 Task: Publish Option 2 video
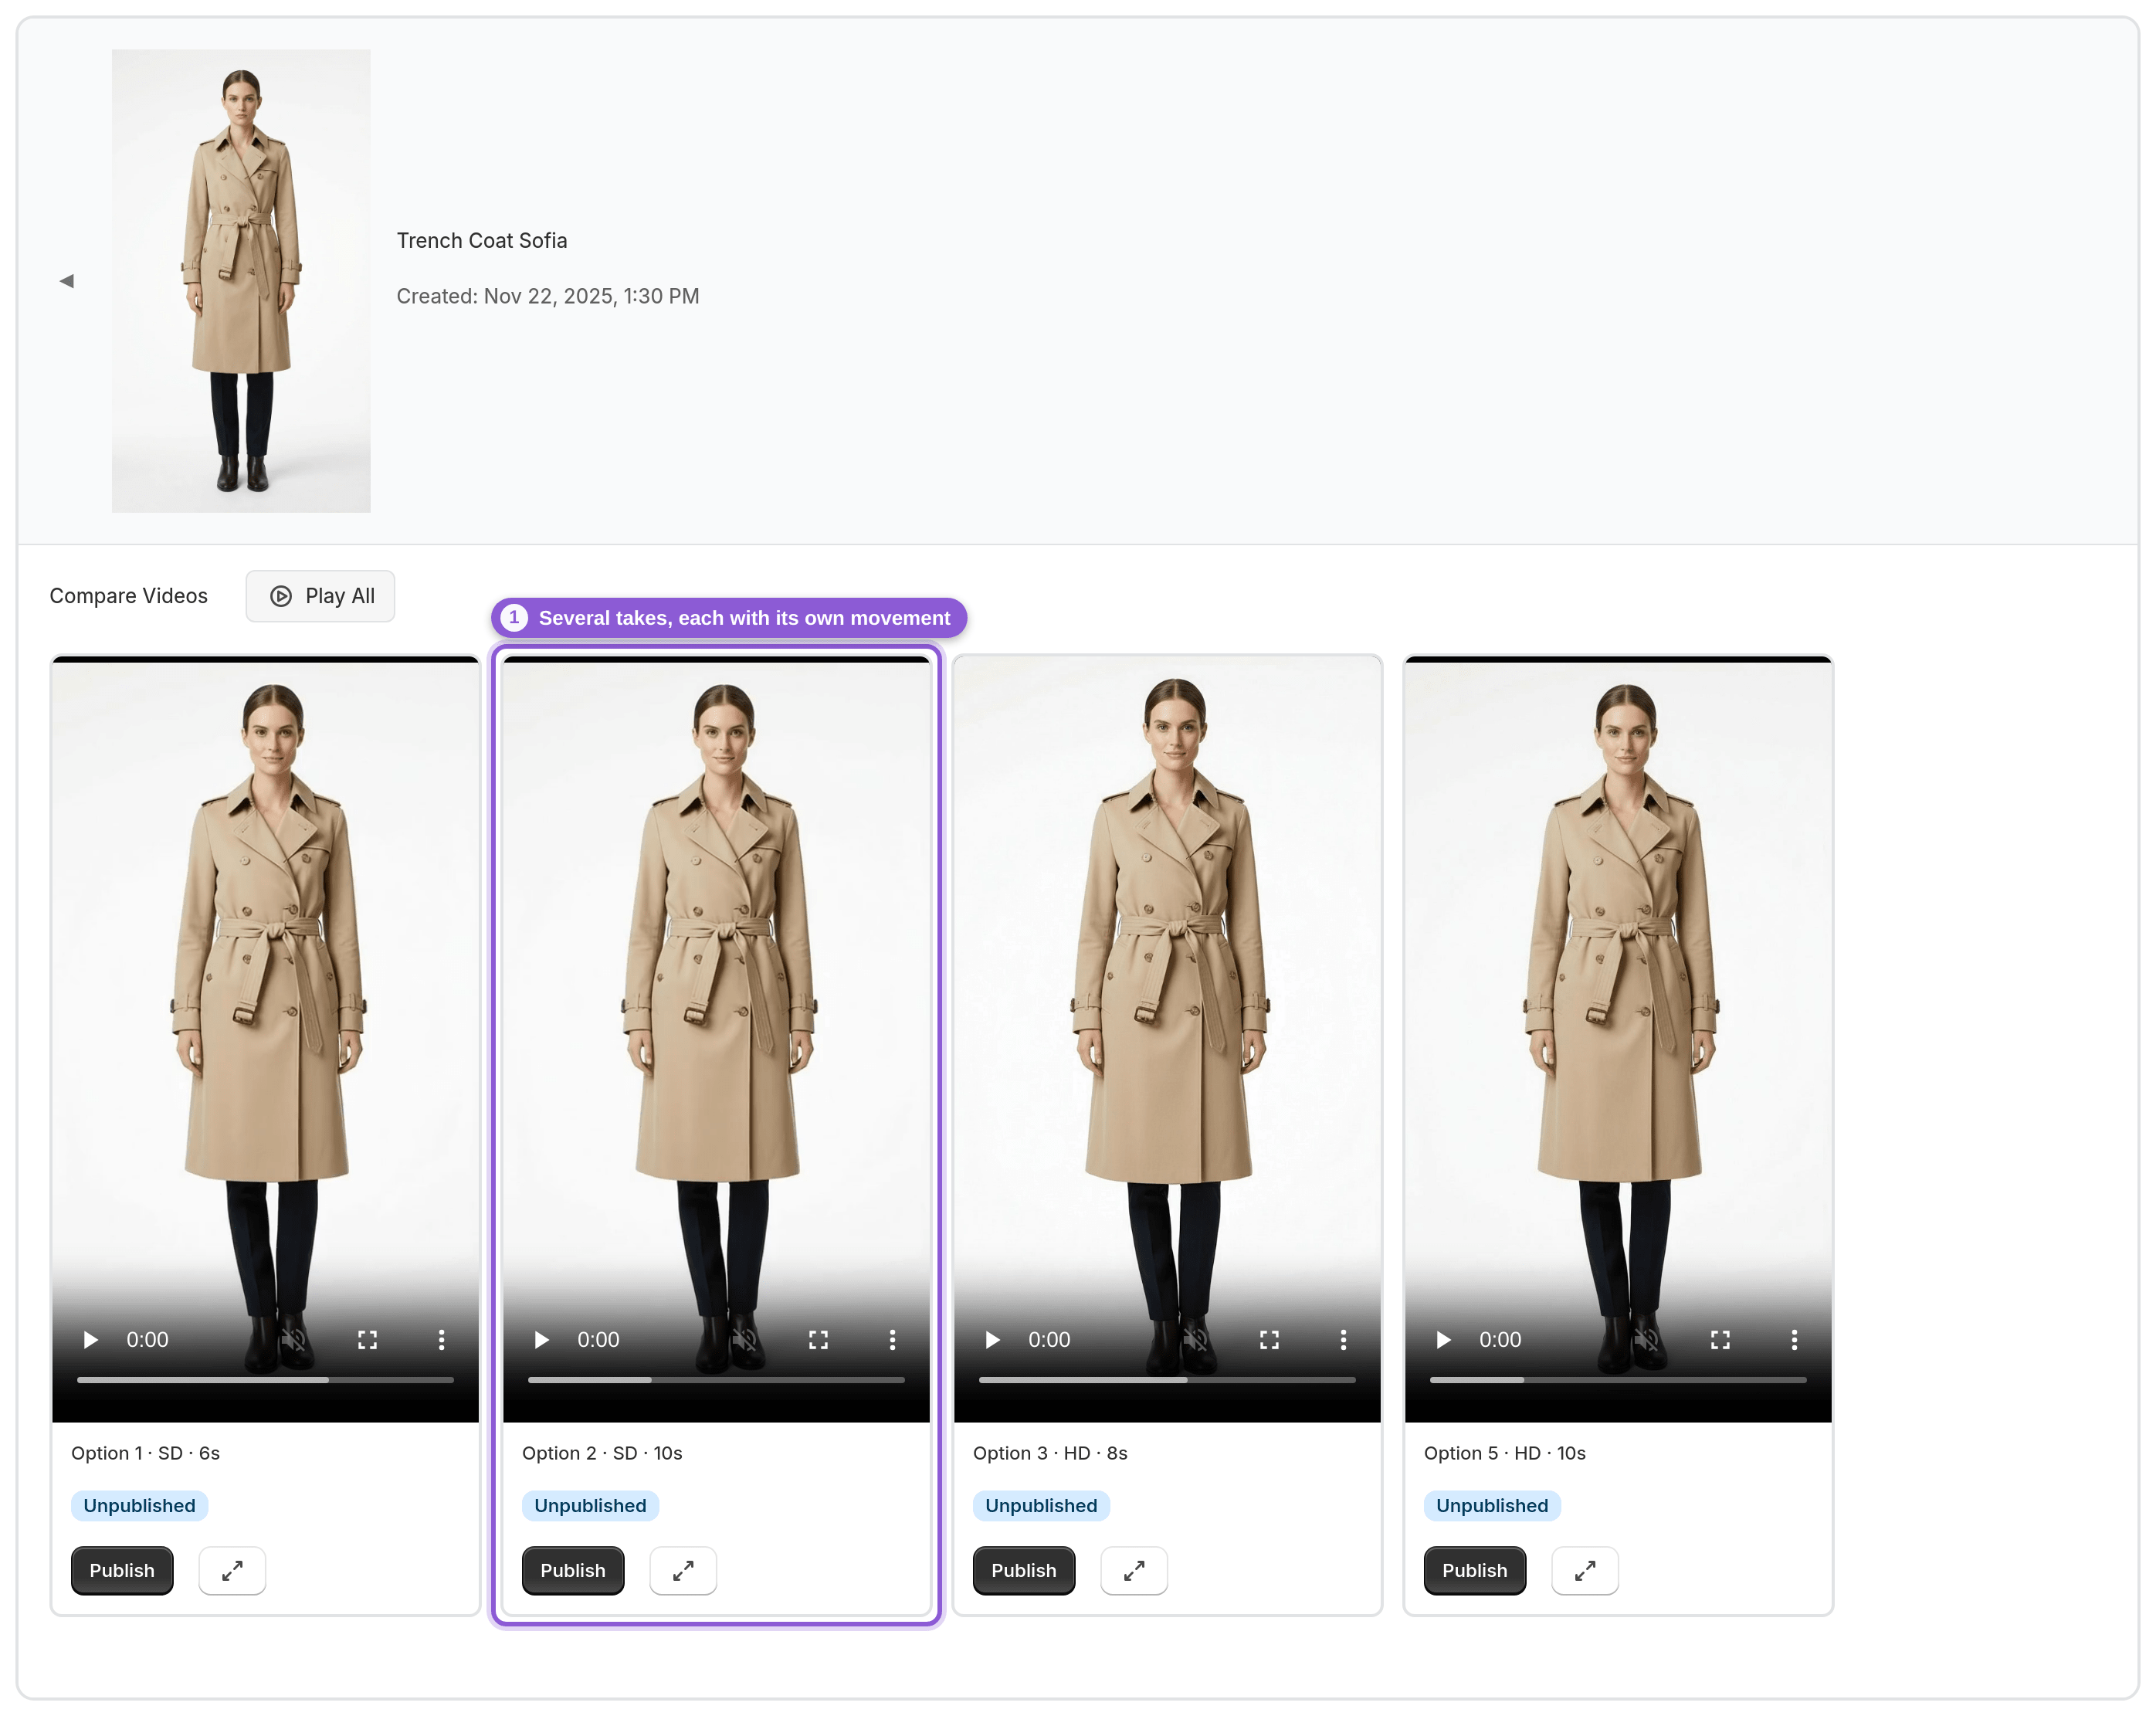pyautogui.click(x=573, y=1571)
